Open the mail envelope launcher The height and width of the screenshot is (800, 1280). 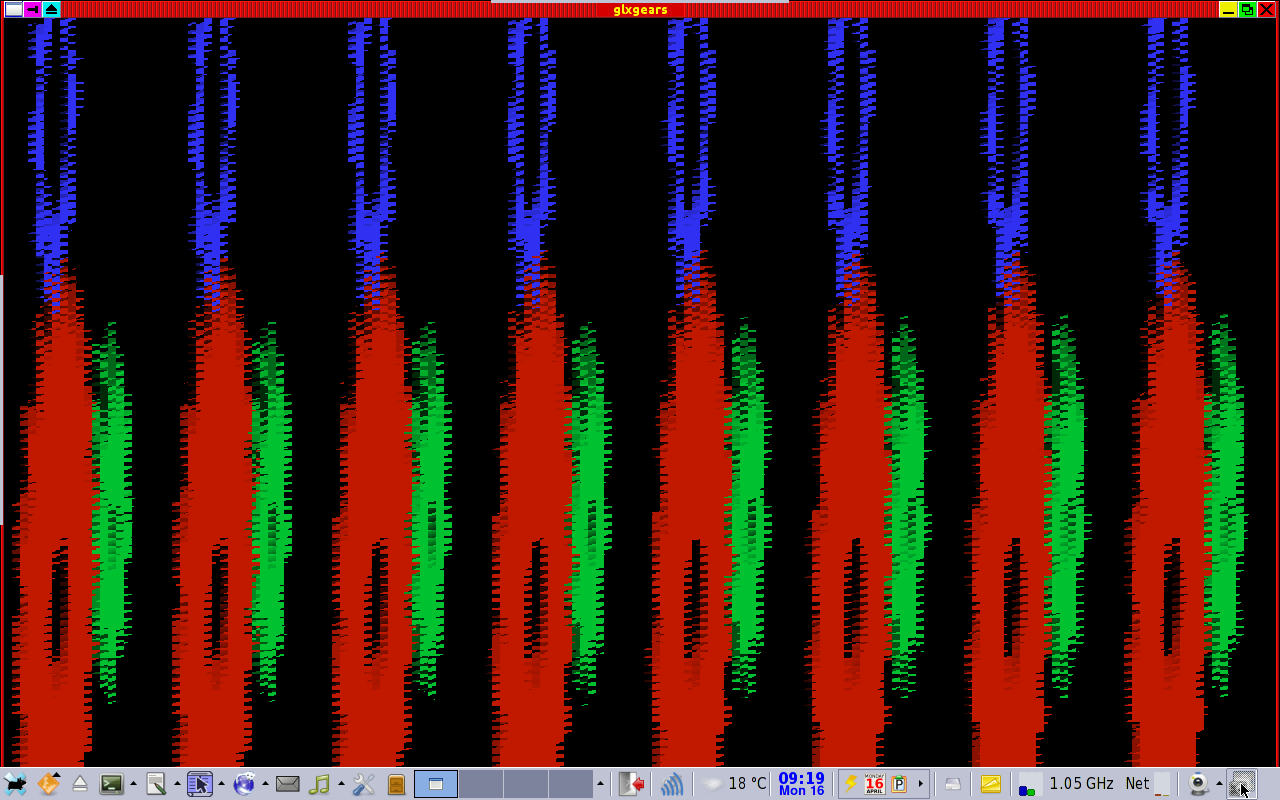(288, 784)
